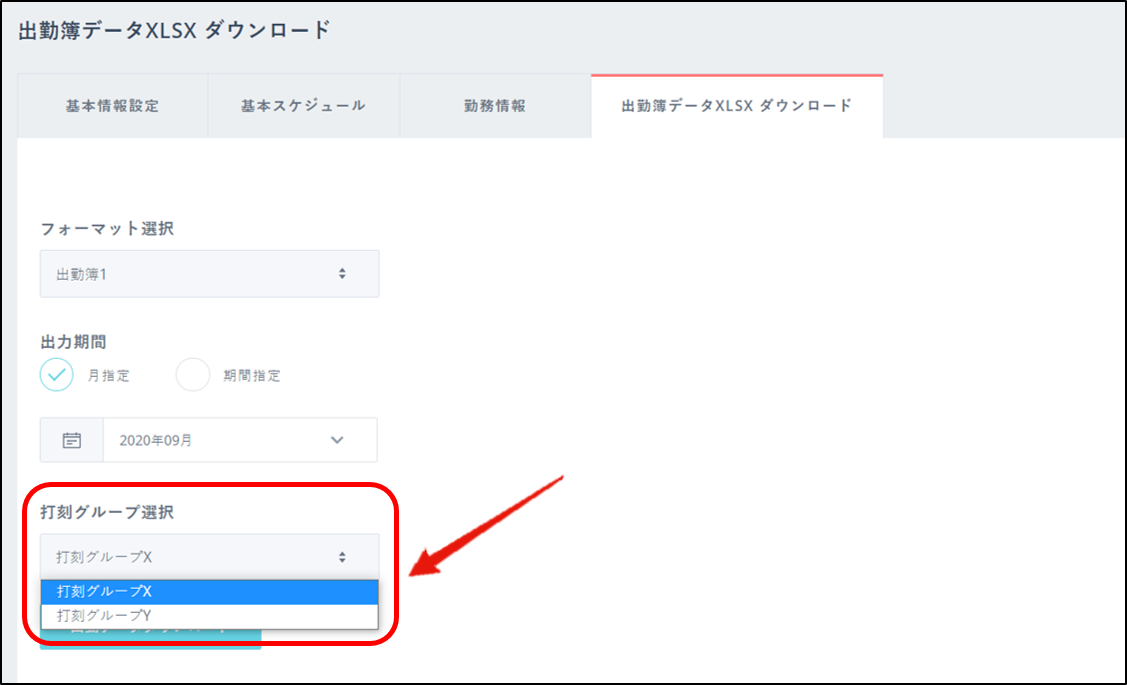Switch to the 基本情報設定 tab
Viewport: 1127px width, 685px height.
pyautogui.click(x=112, y=106)
